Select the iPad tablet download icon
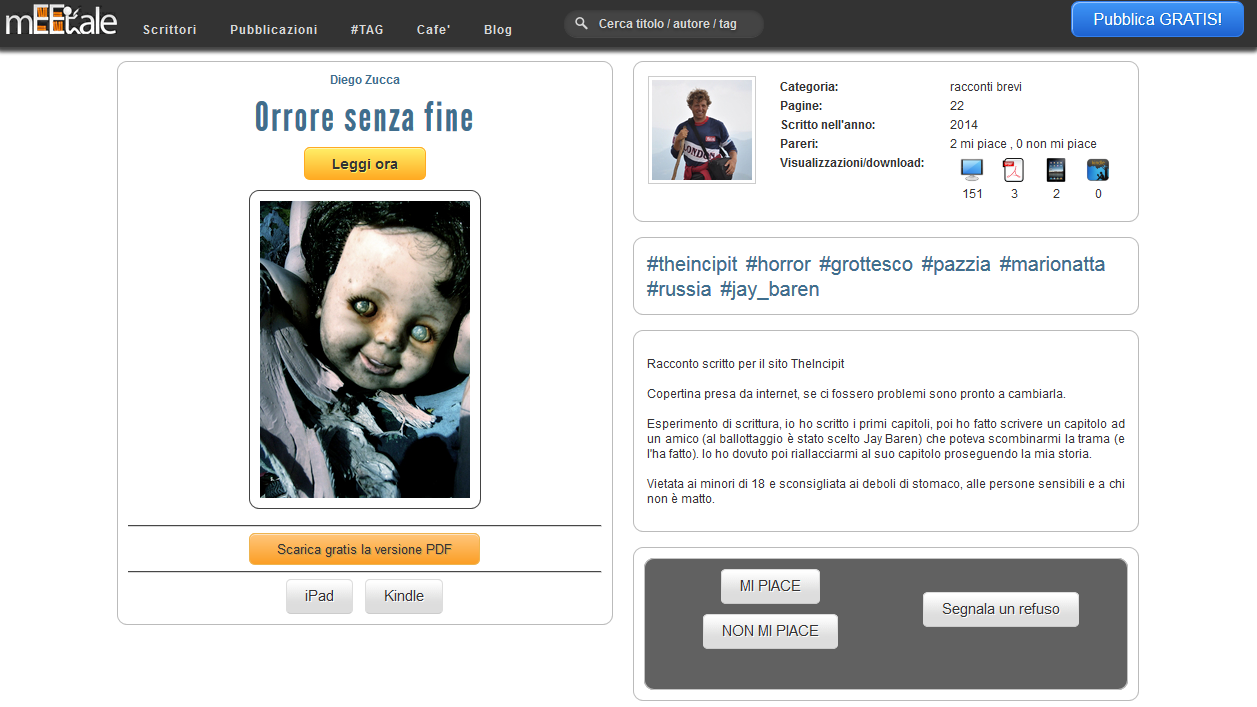This screenshot has width=1257, height=707. (x=1056, y=170)
